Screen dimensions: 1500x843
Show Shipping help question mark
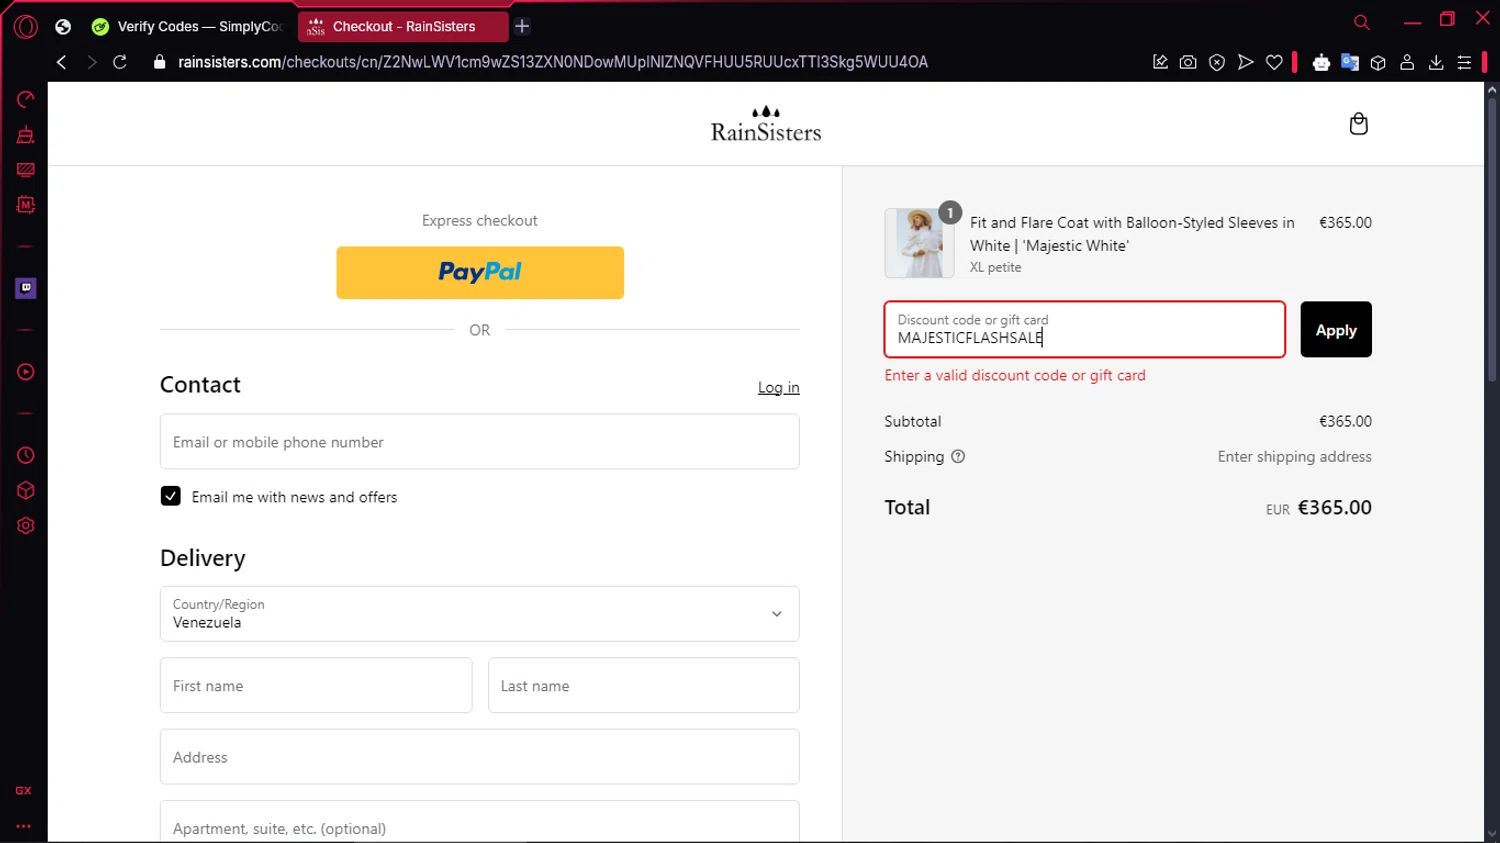(x=958, y=456)
